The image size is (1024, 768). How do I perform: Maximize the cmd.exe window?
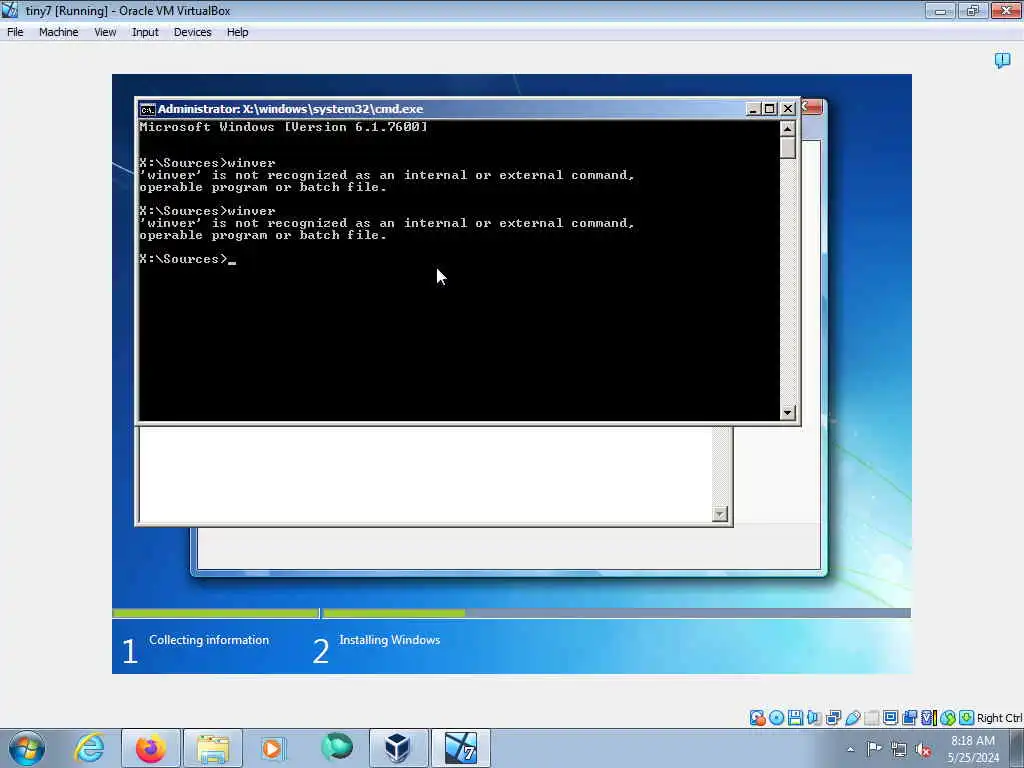[x=770, y=109]
